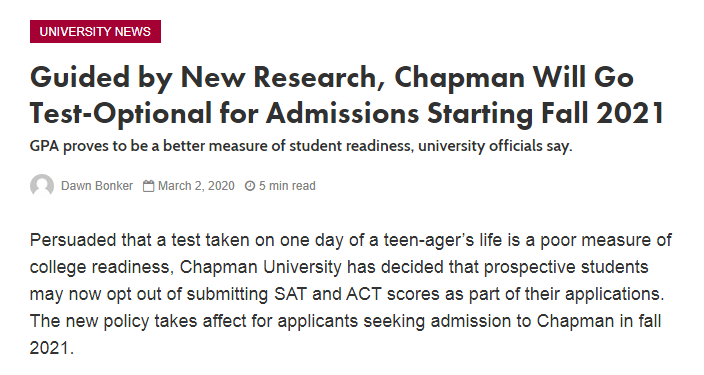704x375 pixels.
Task: Click 'Chapman University' in the body paragraph
Action: pos(260,267)
